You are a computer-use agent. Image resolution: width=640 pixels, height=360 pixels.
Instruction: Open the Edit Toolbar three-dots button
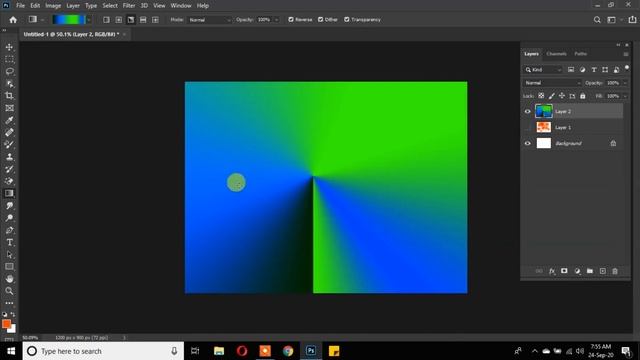(9, 303)
